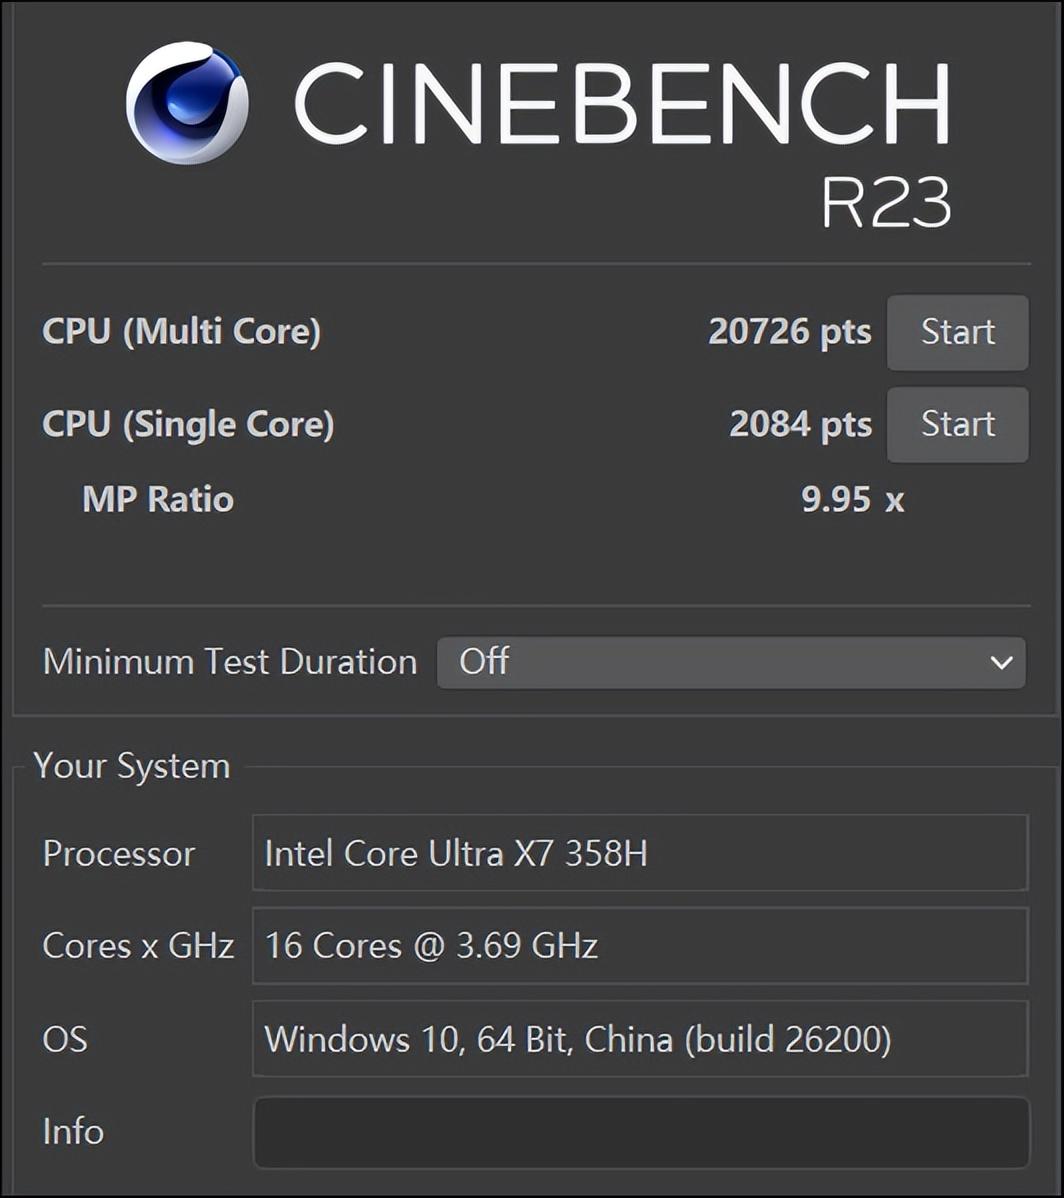Click the Cores x GHz value field
The height and width of the screenshot is (1198, 1064).
click(x=640, y=945)
